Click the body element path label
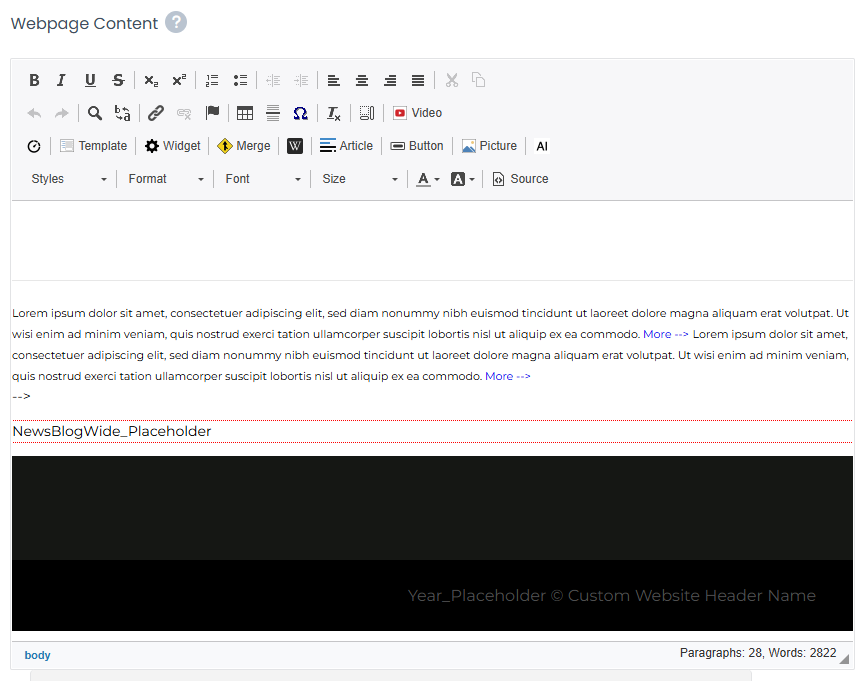 click(x=37, y=655)
